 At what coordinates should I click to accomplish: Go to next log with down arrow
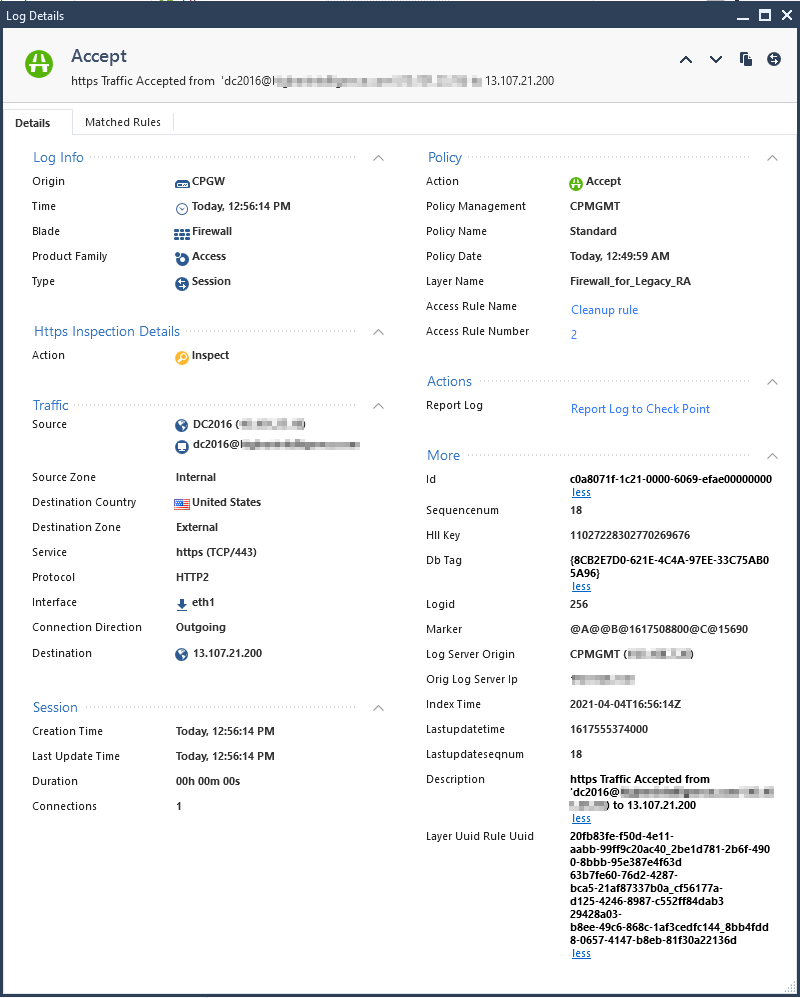click(716, 60)
